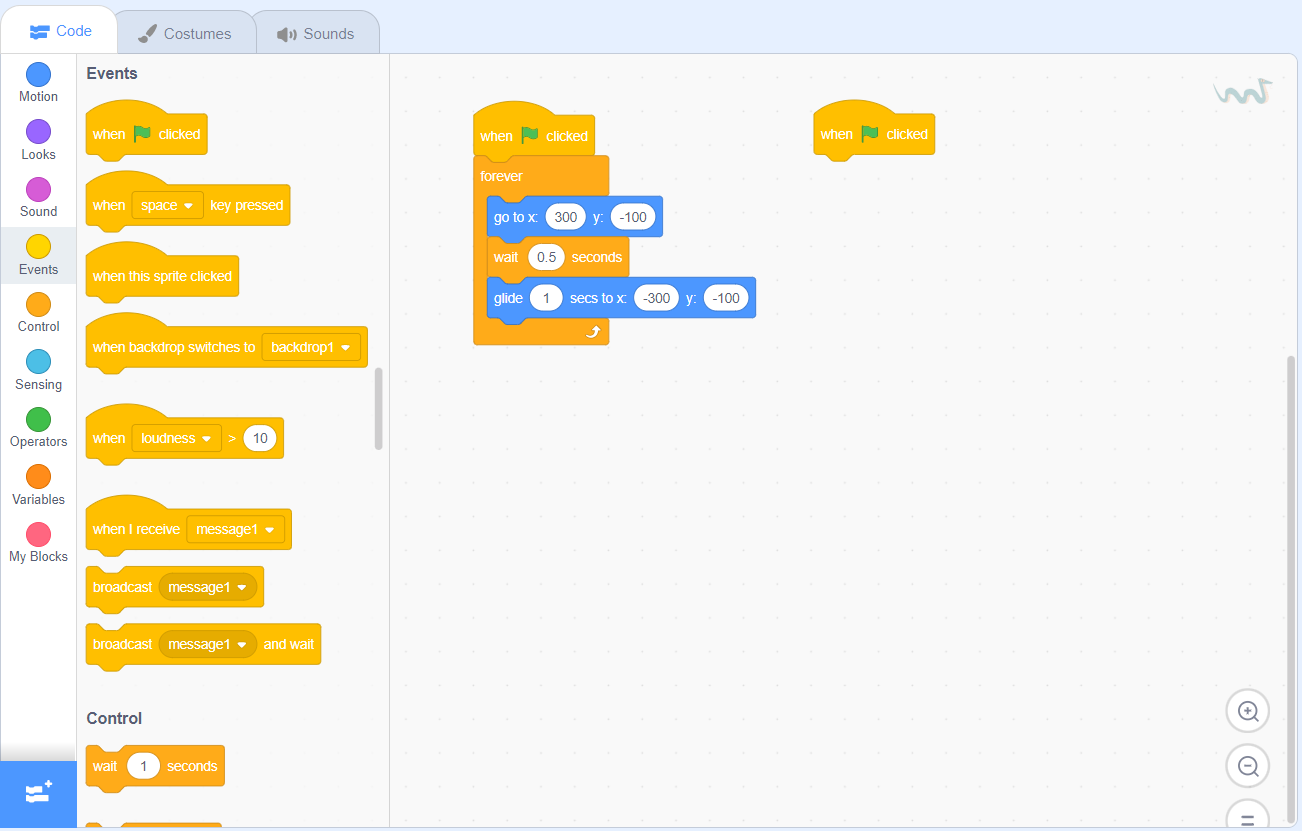Click green flag on forever script hat
The width and height of the screenshot is (1302, 831).
[530, 136]
